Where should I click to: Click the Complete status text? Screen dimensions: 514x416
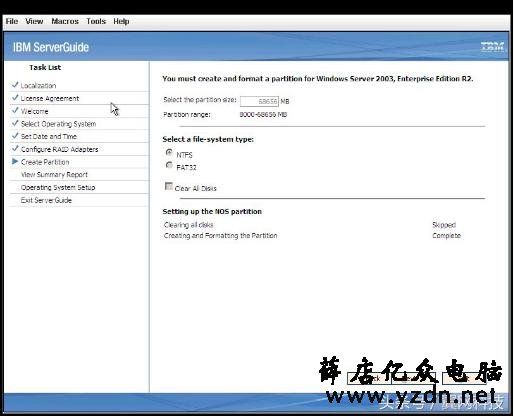pos(447,236)
